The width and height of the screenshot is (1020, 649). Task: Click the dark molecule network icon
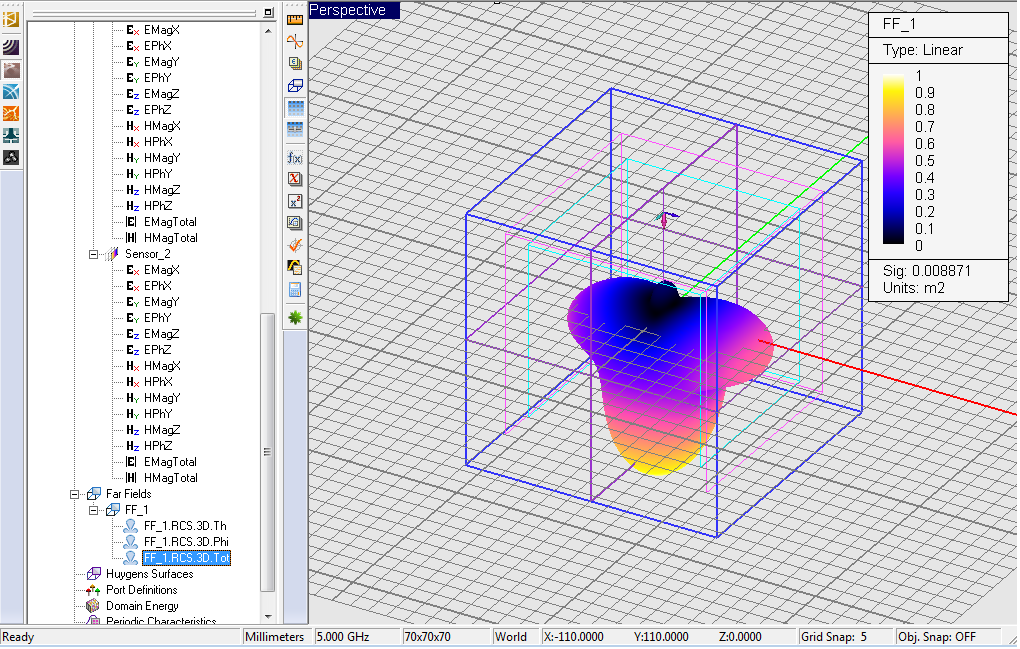[11, 157]
